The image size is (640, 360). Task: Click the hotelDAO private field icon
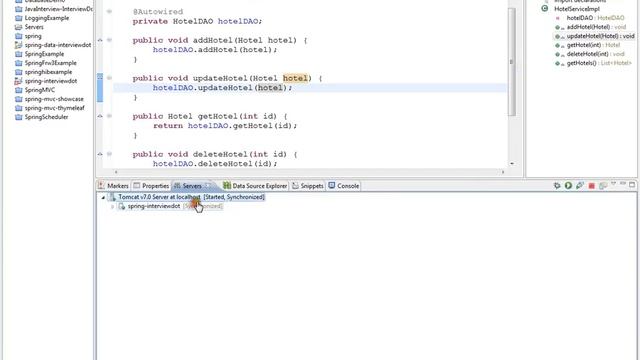tap(558, 18)
